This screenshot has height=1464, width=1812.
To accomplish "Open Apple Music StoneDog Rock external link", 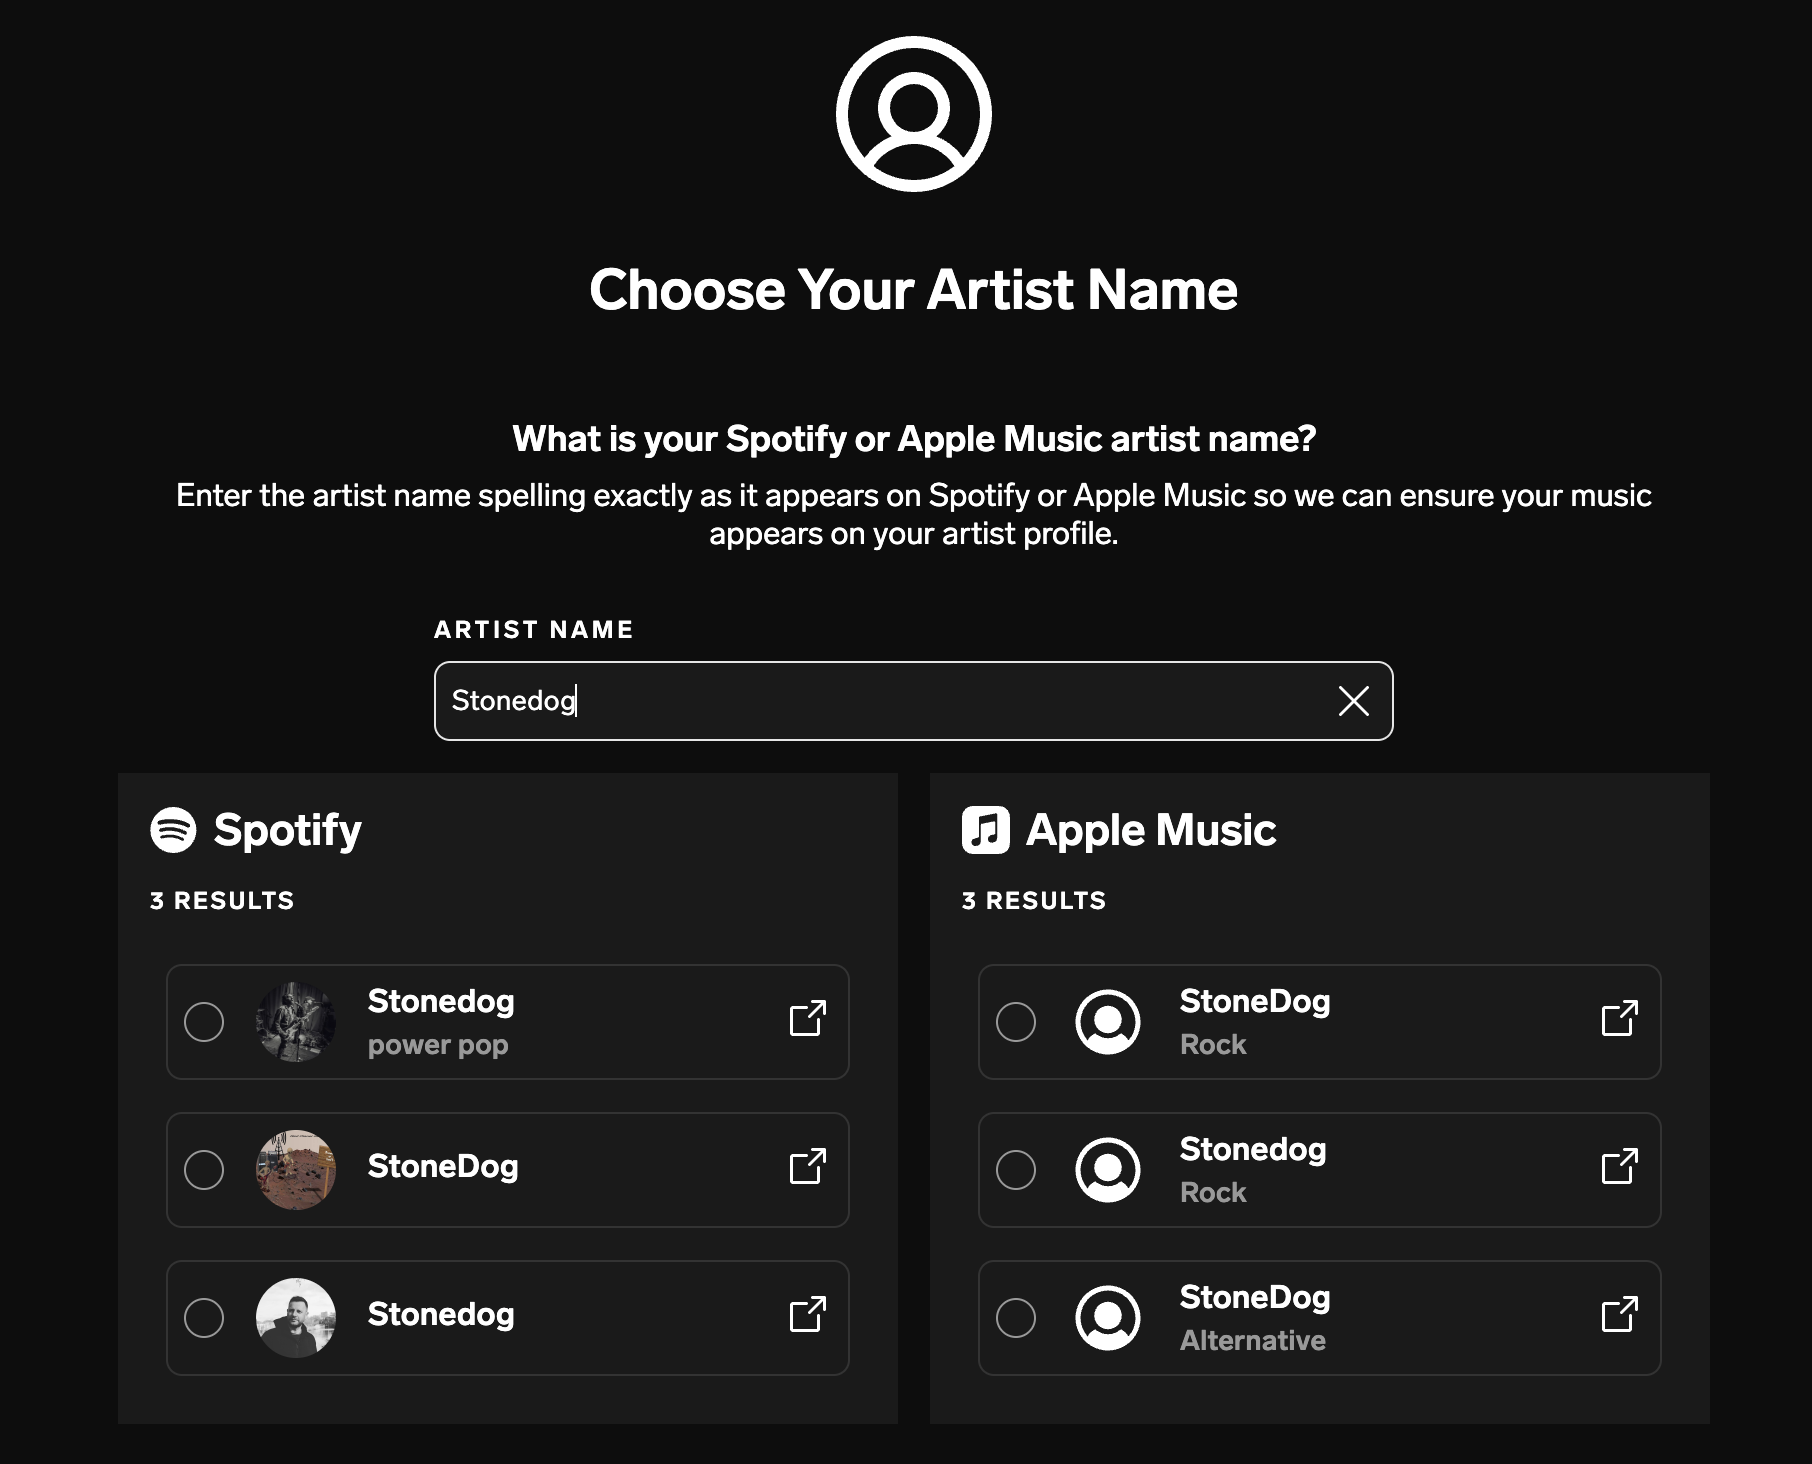I will click(1620, 1019).
